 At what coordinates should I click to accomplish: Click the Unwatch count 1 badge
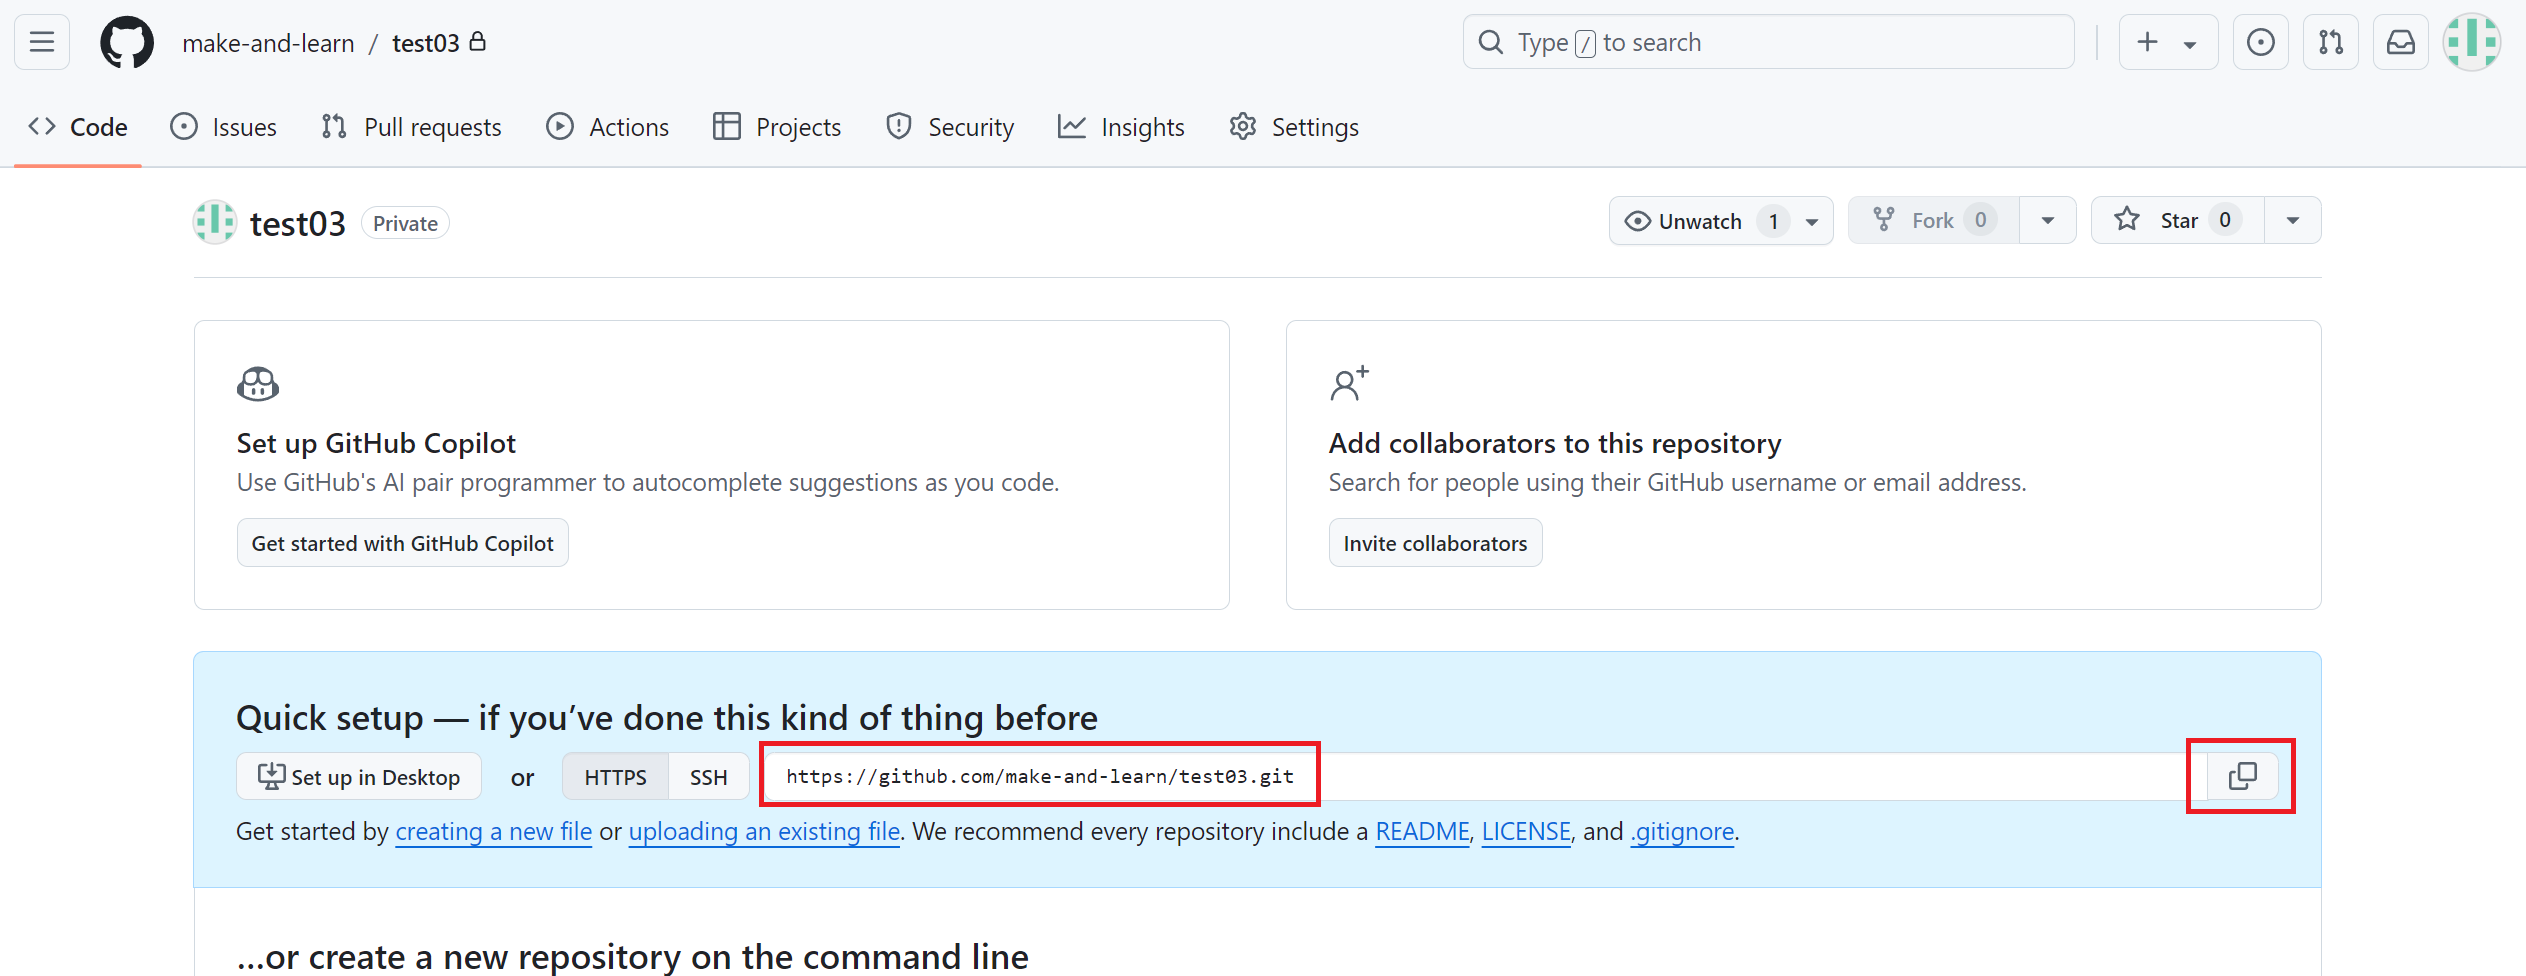(x=1773, y=221)
